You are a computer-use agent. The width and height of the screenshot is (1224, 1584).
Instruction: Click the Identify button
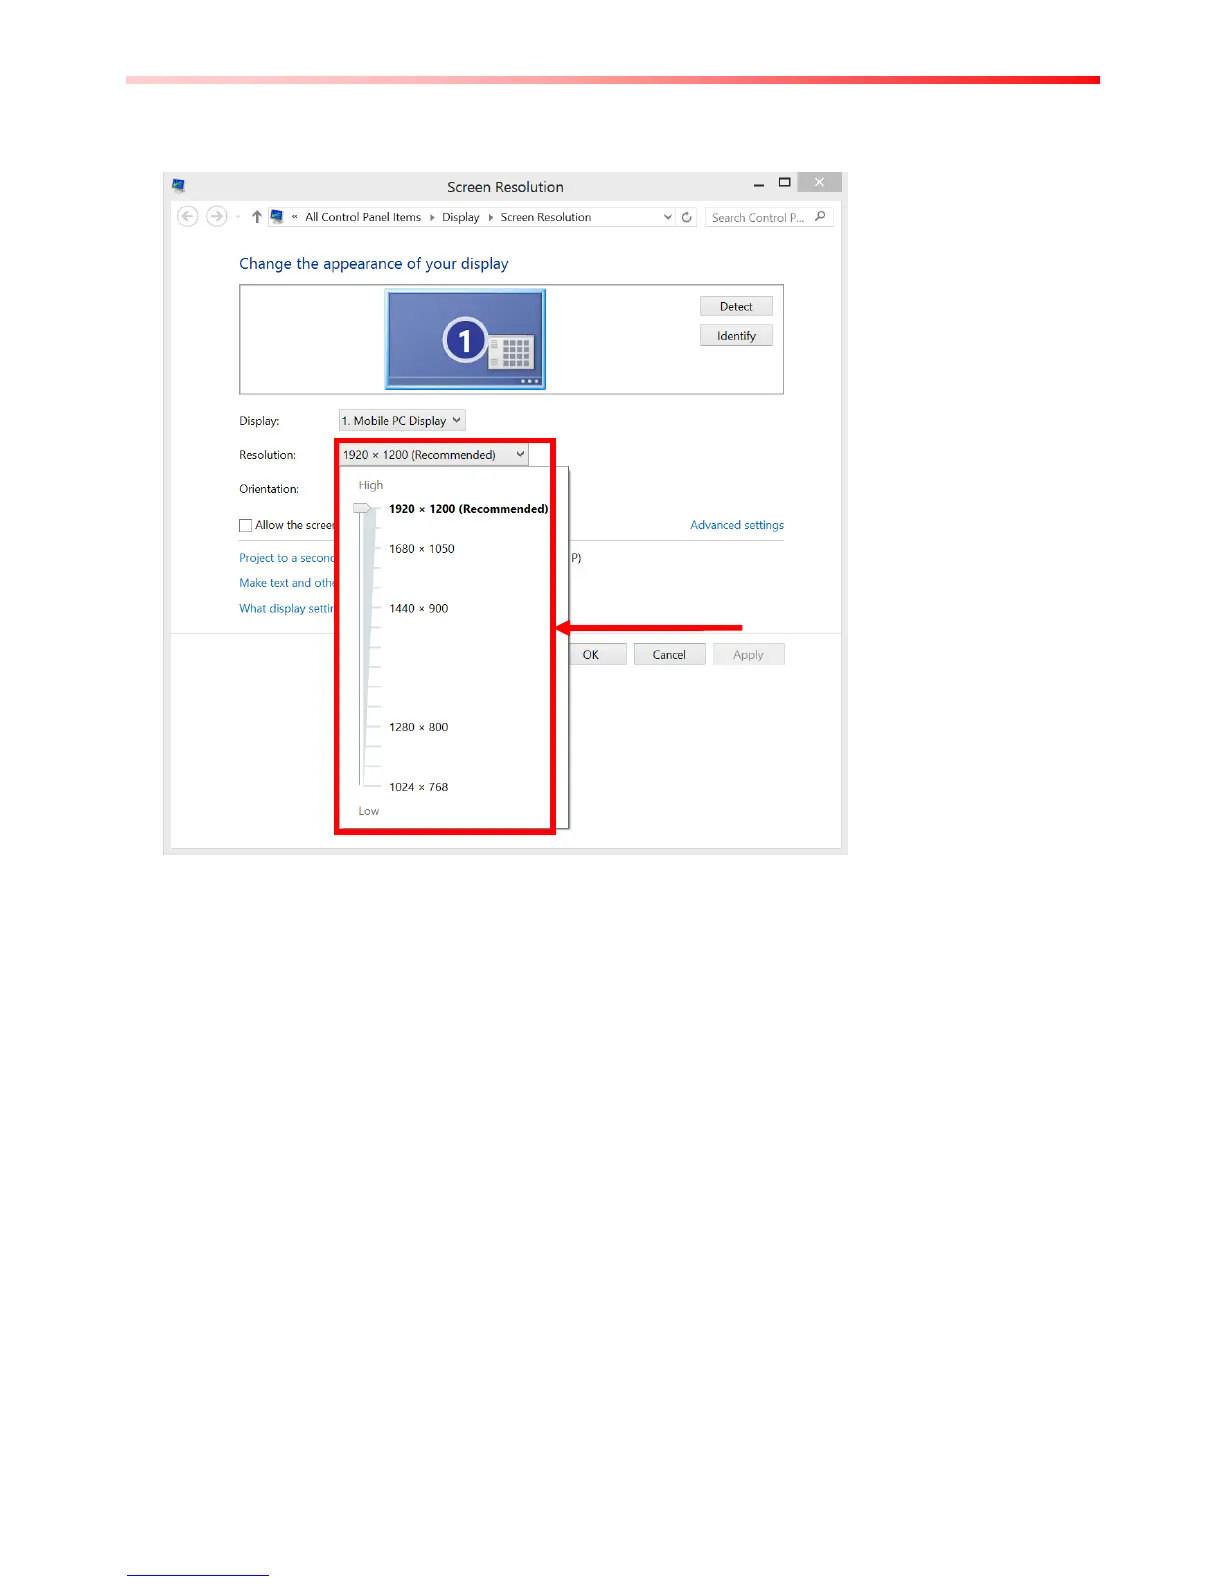pyautogui.click(x=736, y=336)
